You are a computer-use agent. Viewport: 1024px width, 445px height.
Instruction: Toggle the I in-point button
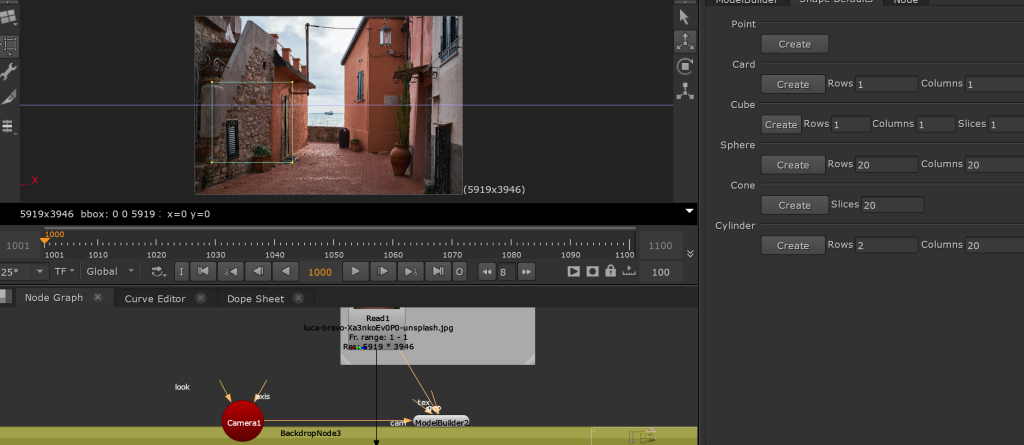coord(181,271)
